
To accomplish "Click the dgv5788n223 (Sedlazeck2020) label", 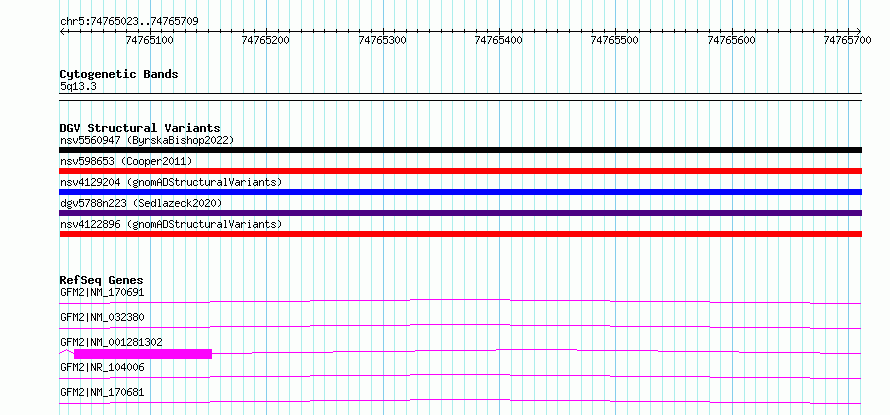I will point(141,203).
